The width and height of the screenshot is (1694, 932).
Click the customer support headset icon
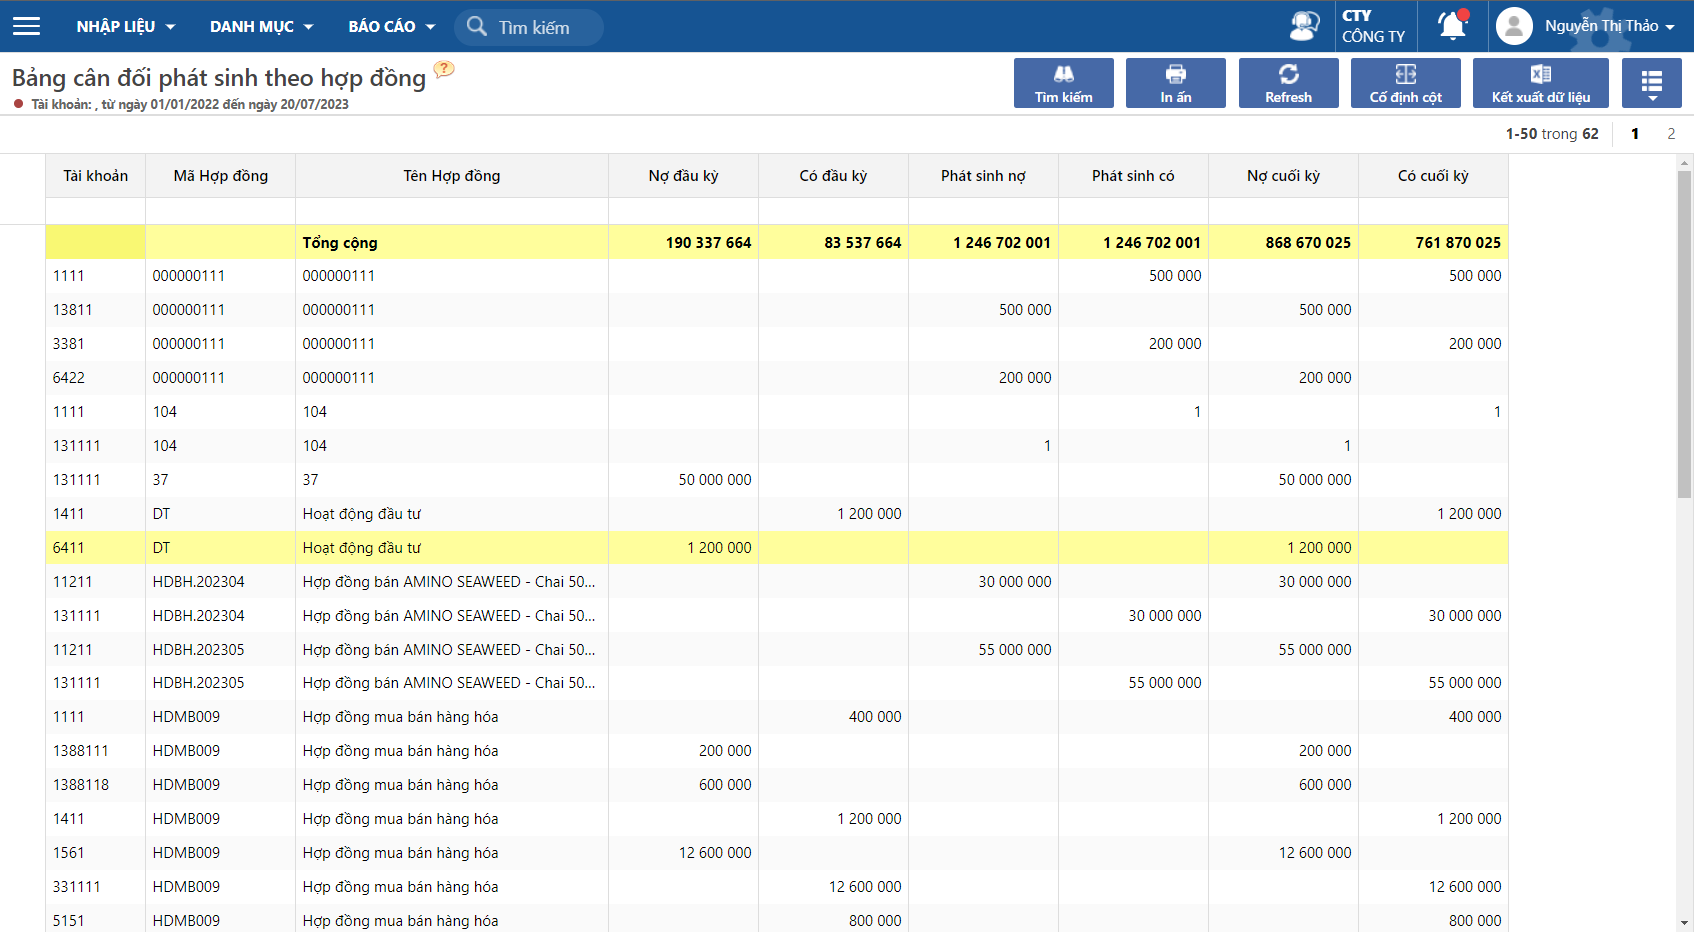[1304, 26]
